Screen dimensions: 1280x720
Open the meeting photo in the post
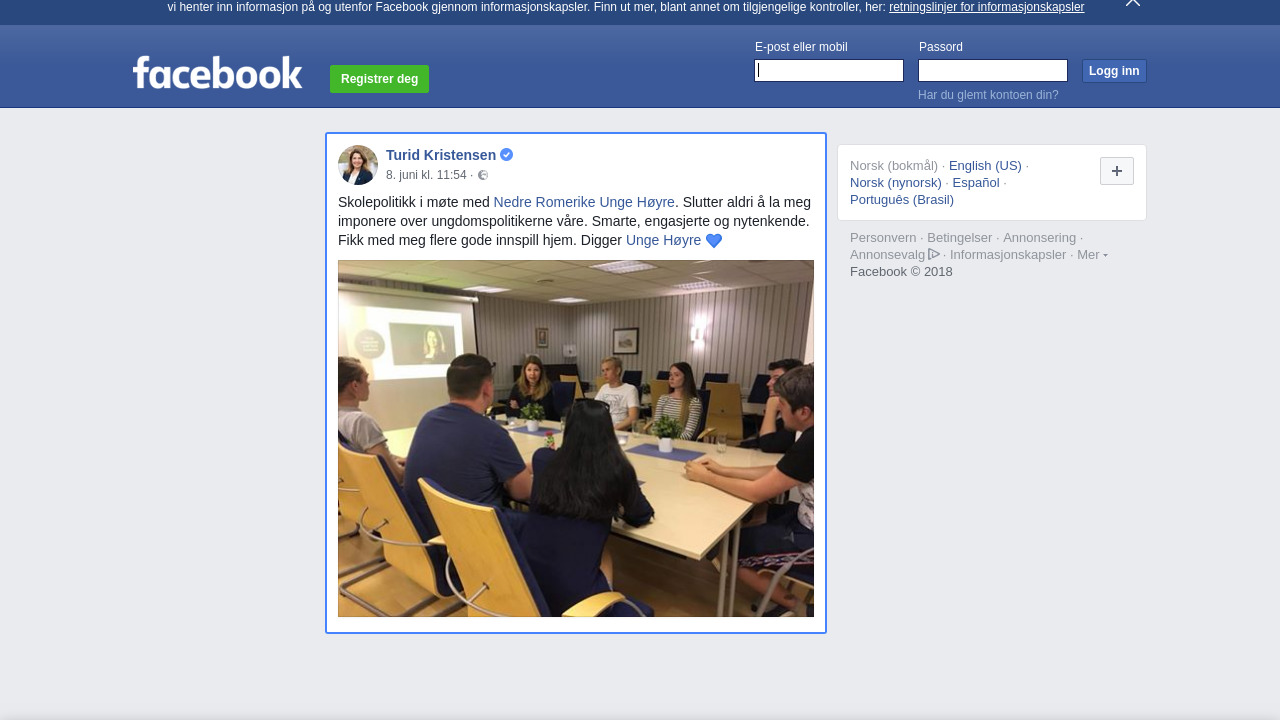click(x=576, y=438)
